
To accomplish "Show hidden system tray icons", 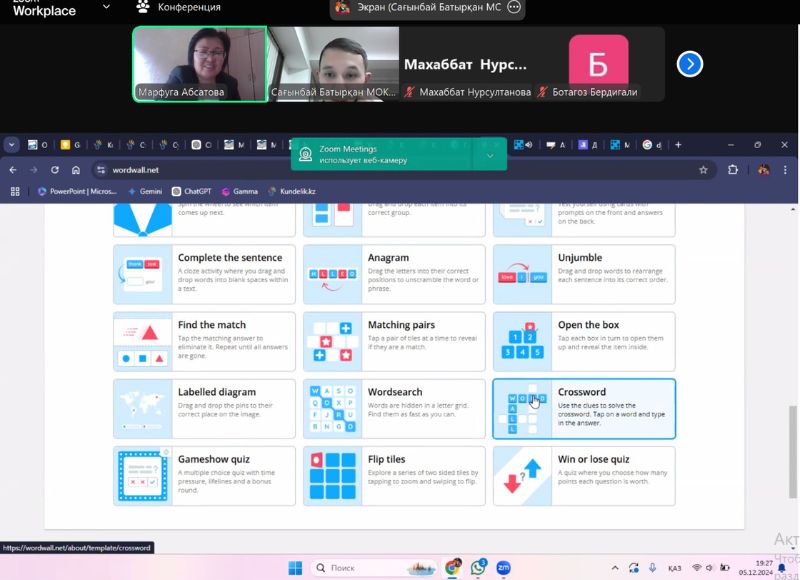I will click(651, 568).
